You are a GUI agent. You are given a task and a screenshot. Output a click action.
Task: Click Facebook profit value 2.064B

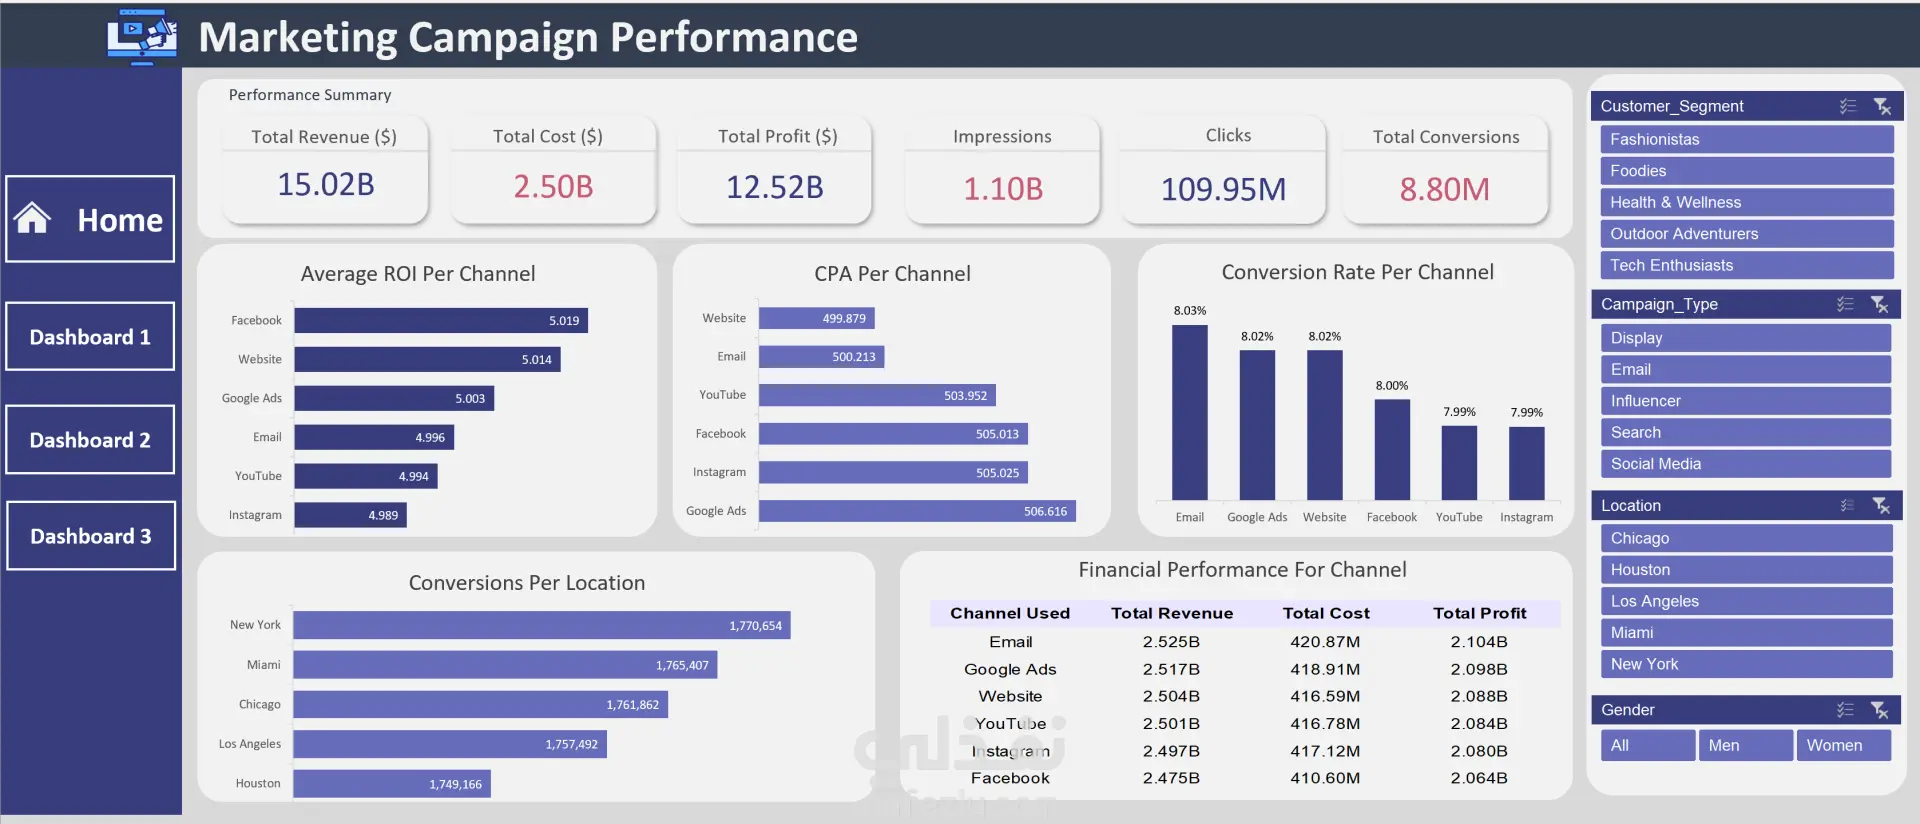pyautogui.click(x=1479, y=778)
